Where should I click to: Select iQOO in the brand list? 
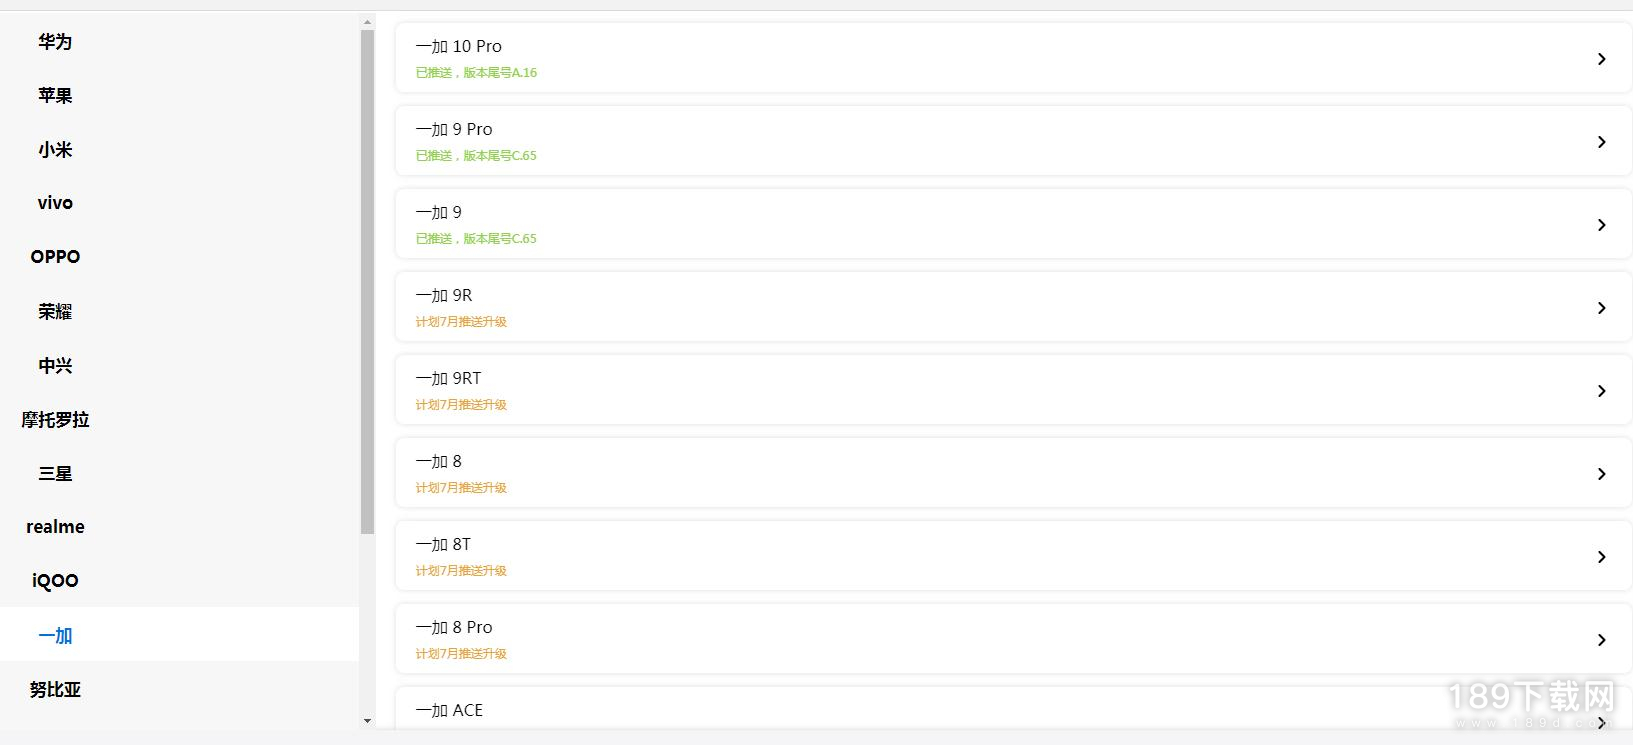55,581
